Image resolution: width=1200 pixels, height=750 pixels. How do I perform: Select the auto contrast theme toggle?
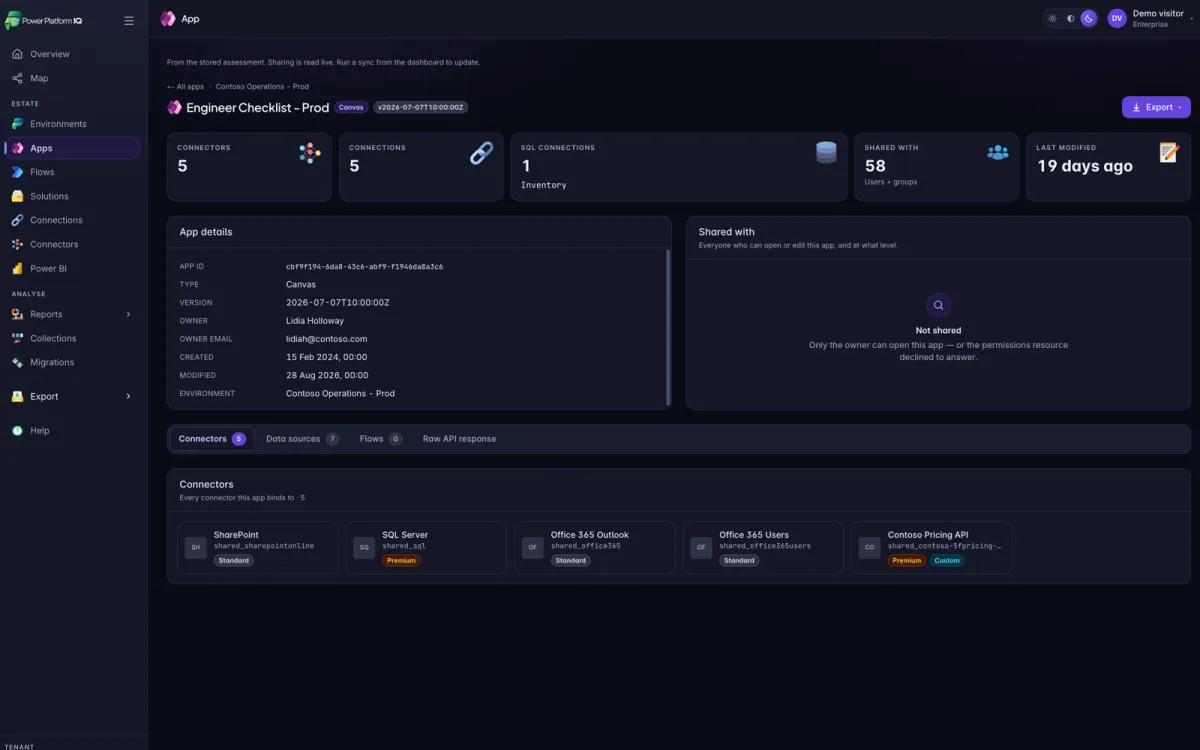point(1070,18)
